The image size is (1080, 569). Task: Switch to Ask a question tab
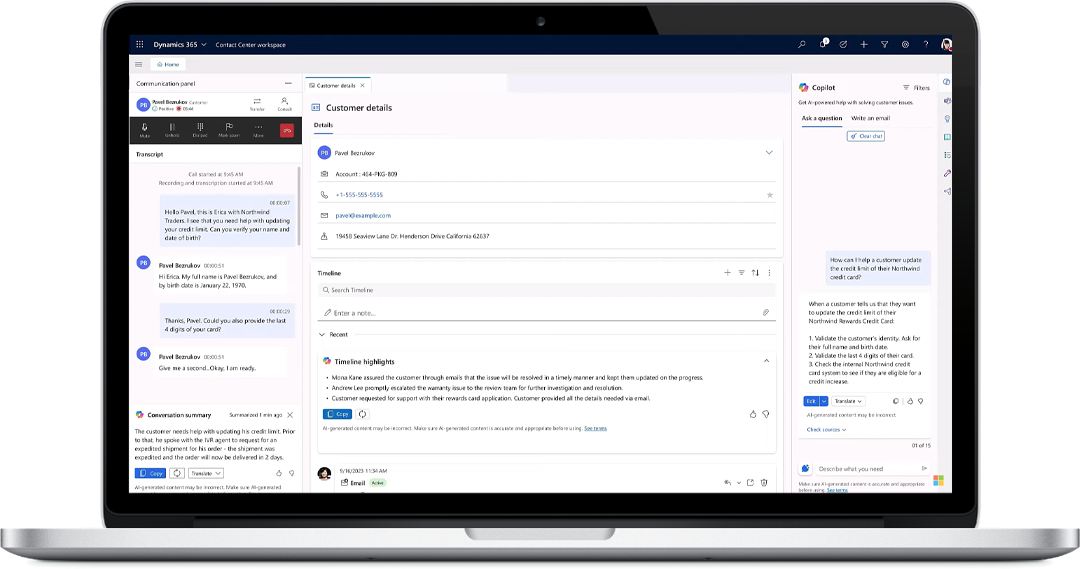[822, 118]
